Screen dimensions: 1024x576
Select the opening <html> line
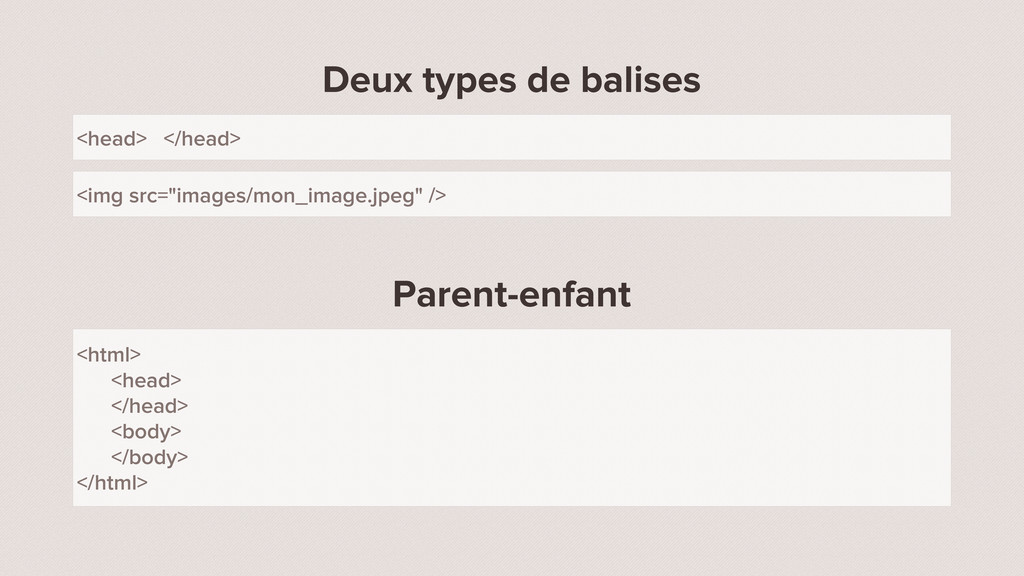(x=108, y=355)
